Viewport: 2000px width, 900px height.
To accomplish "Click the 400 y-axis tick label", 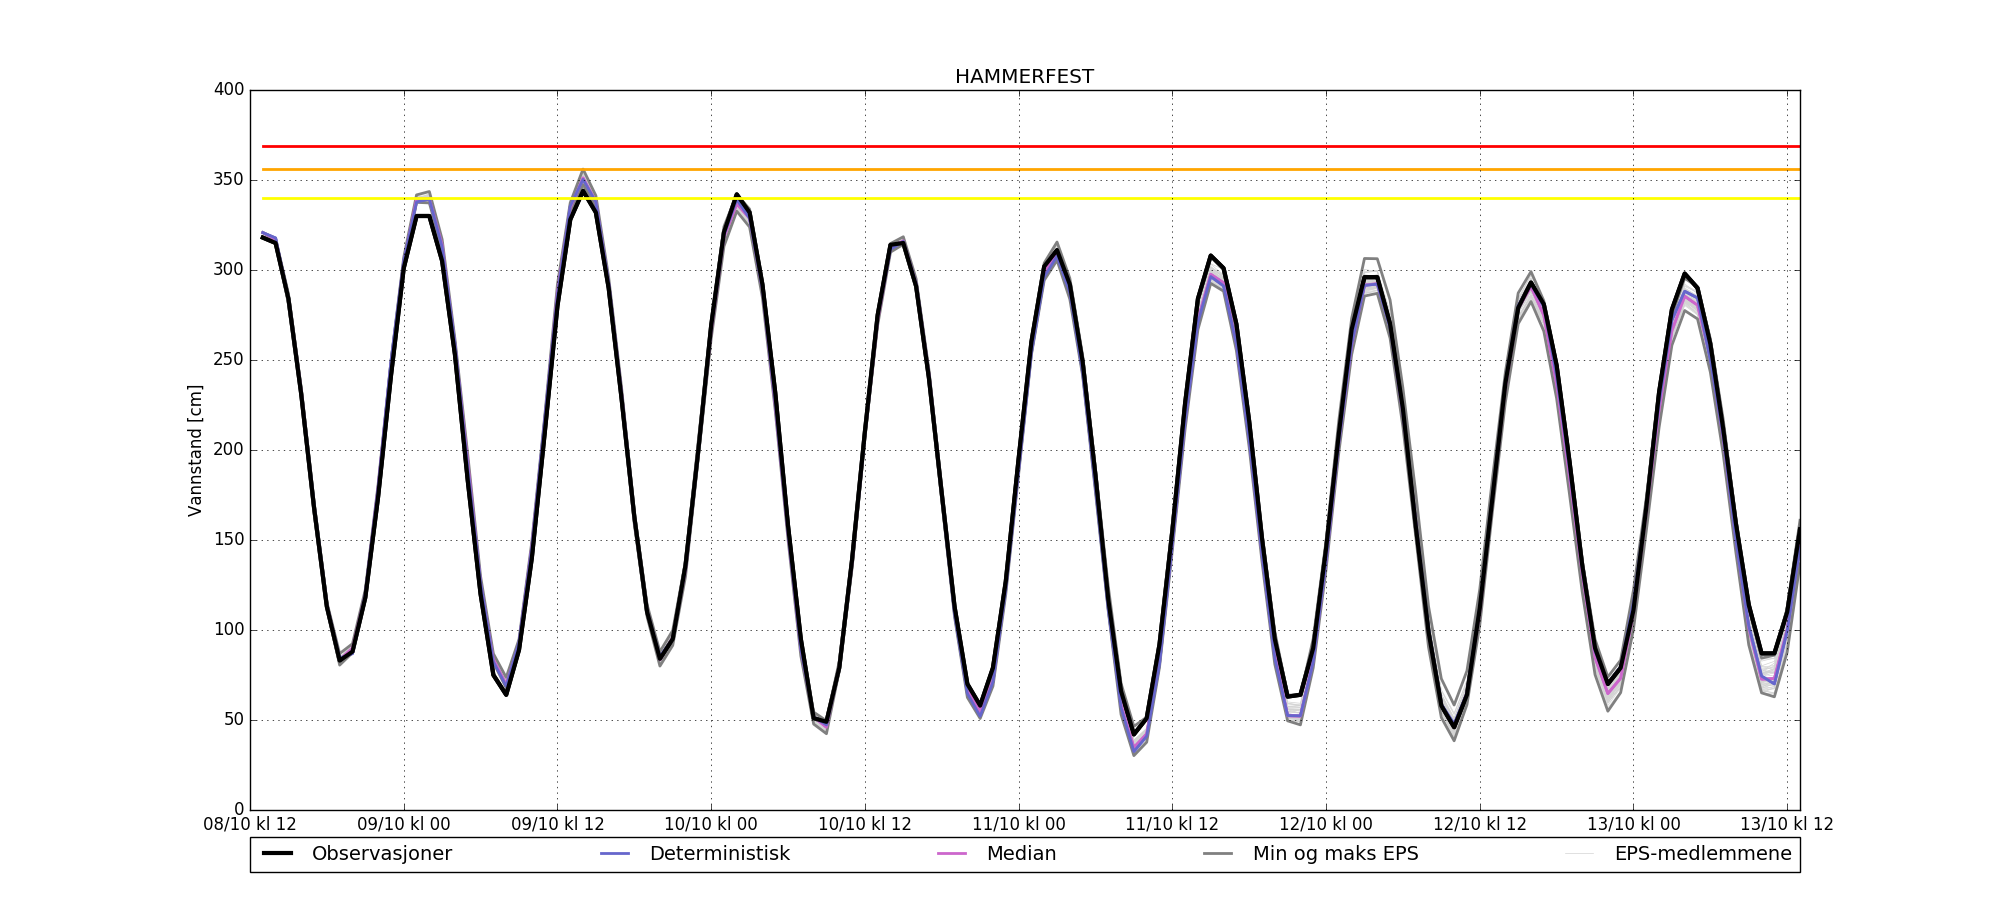I will tap(229, 90).
